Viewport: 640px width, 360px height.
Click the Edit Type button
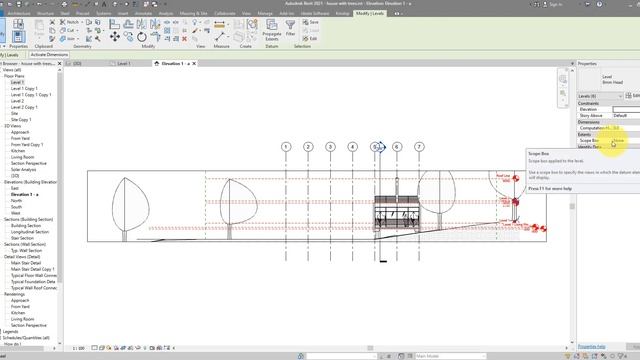click(633, 96)
